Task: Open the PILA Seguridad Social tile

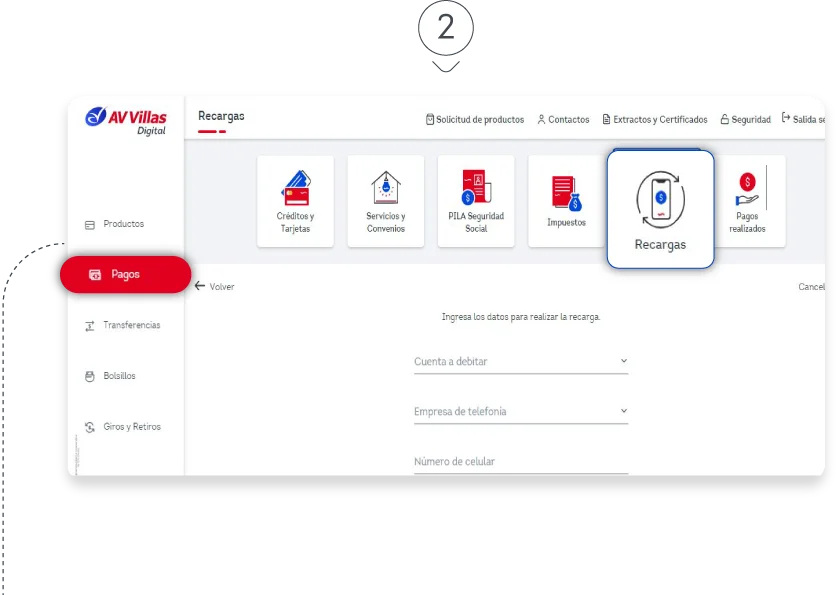Action: [476, 200]
